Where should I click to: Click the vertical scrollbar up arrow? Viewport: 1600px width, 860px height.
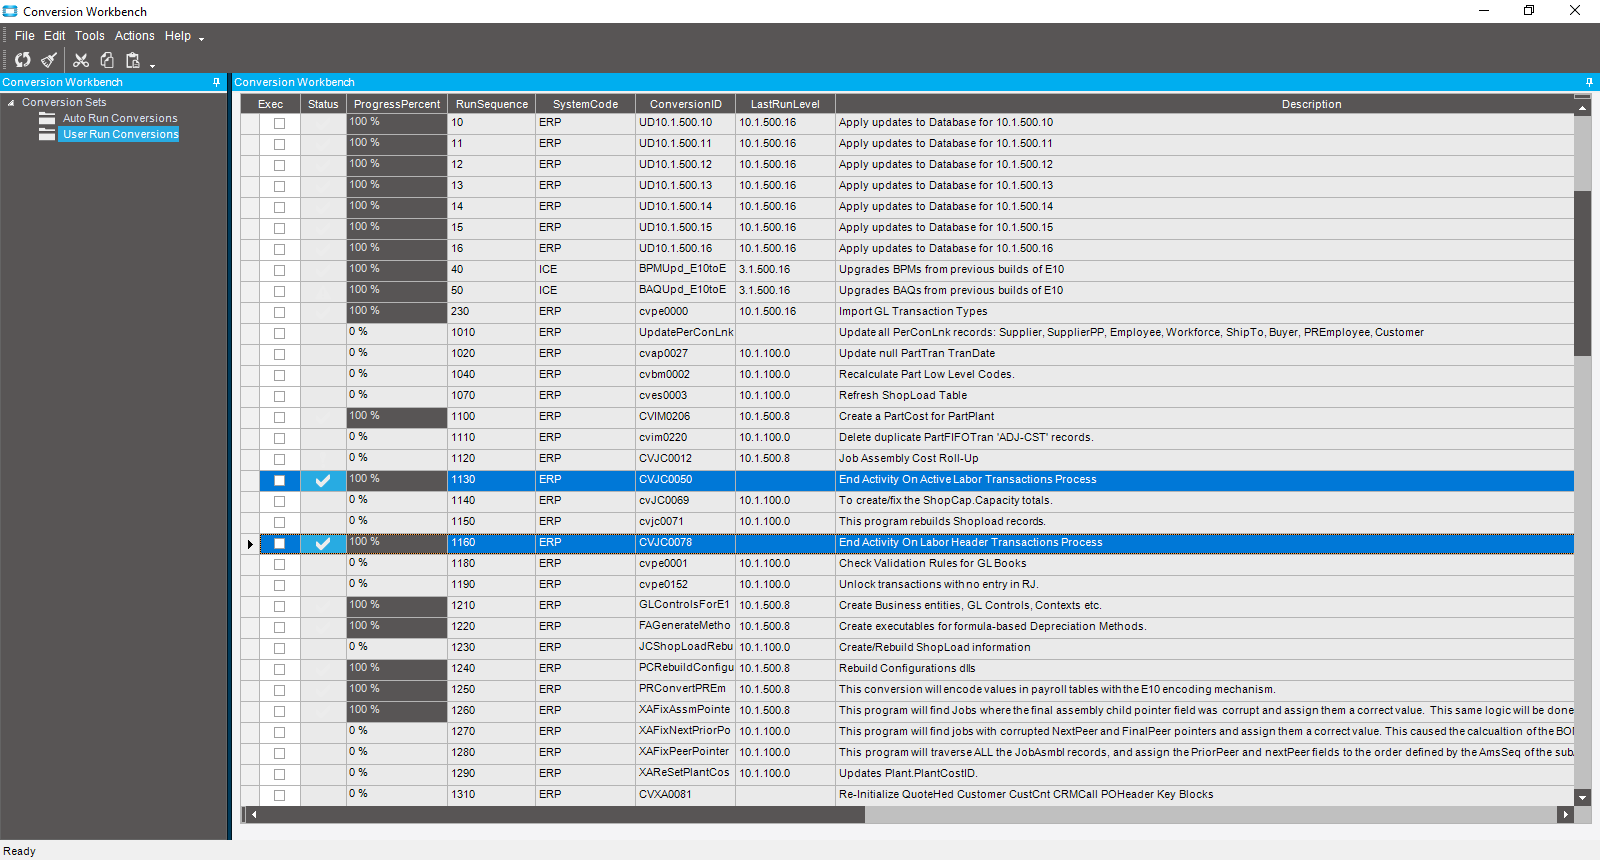coord(1582,106)
